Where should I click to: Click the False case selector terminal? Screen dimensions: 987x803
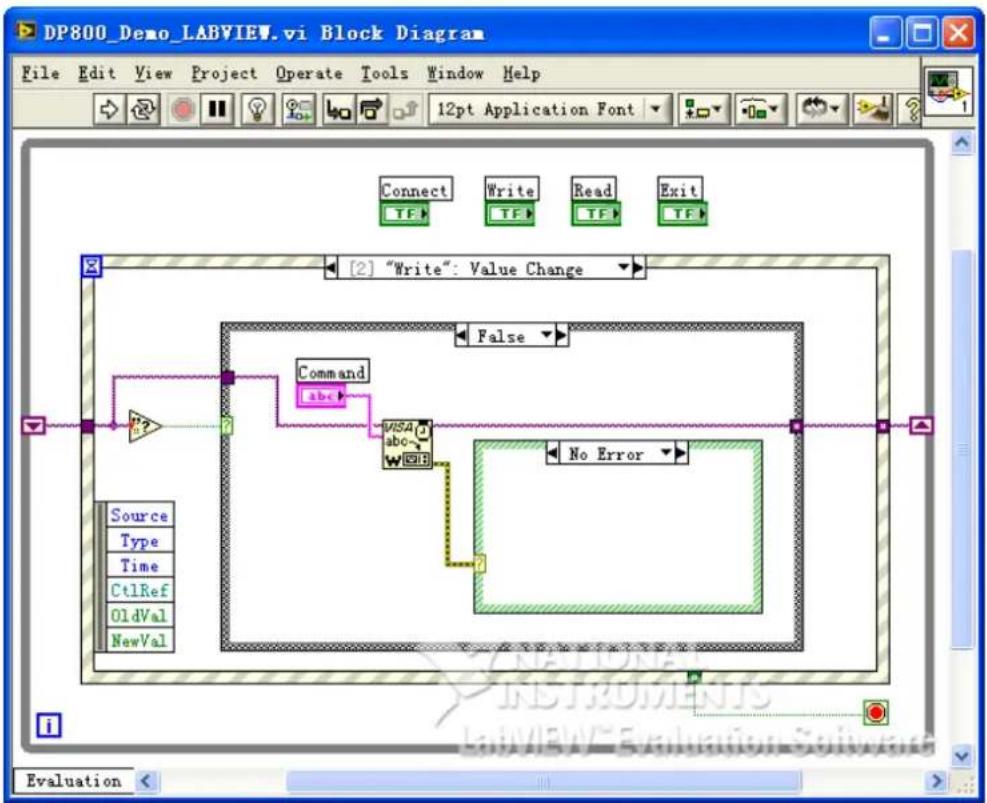227,426
